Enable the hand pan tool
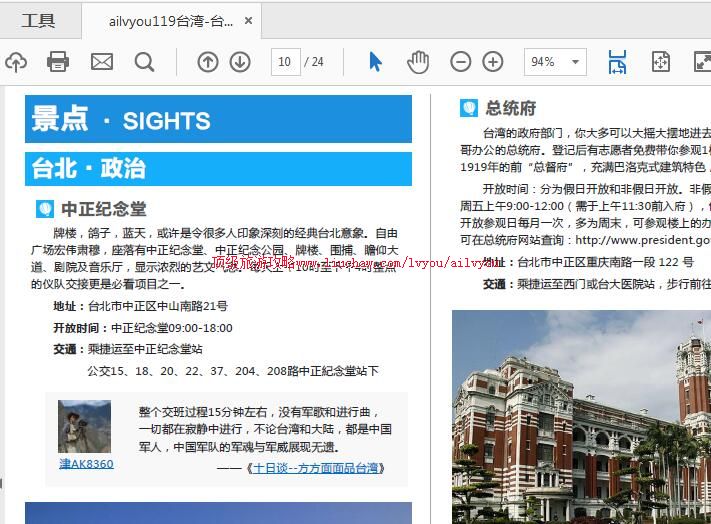The width and height of the screenshot is (711, 524). click(417, 62)
